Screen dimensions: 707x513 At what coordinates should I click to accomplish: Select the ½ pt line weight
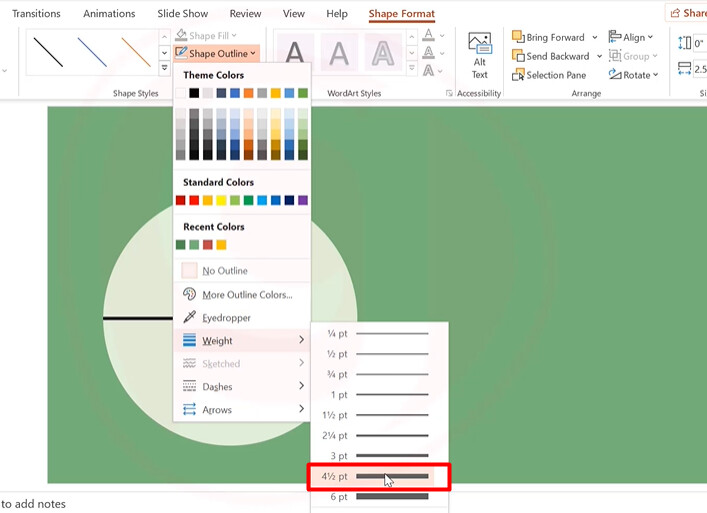(x=379, y=354)
